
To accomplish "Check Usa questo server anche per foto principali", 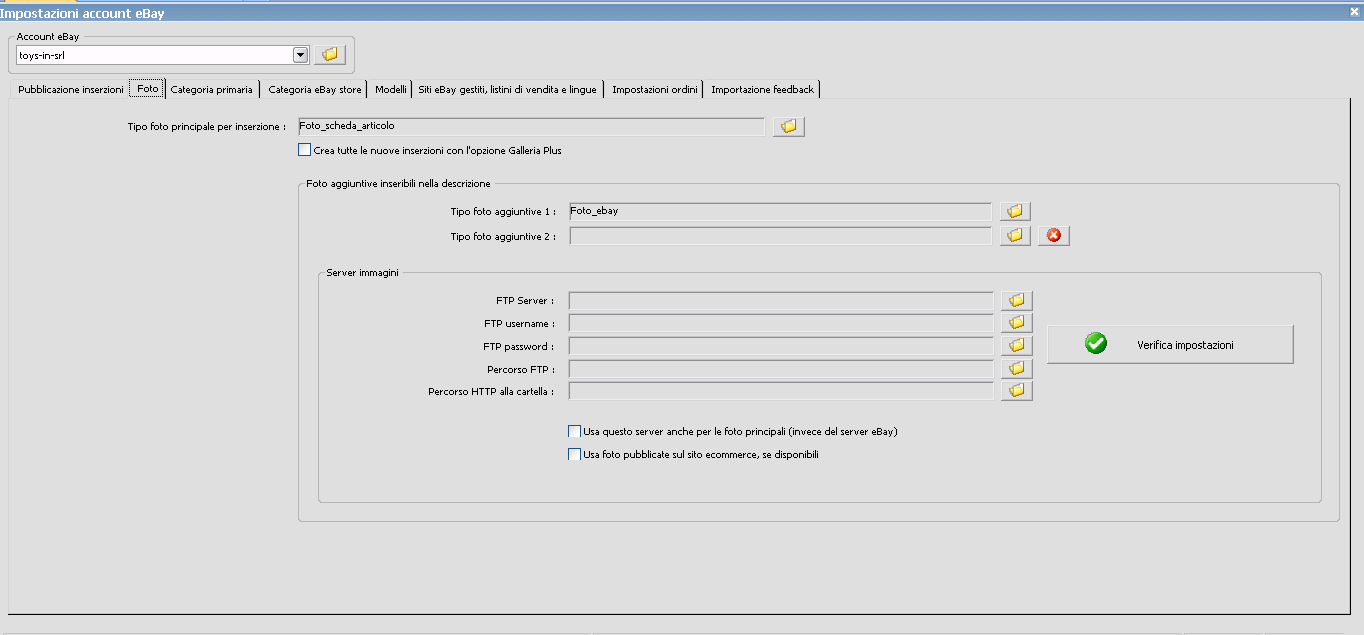I will (x=574, y=432).
